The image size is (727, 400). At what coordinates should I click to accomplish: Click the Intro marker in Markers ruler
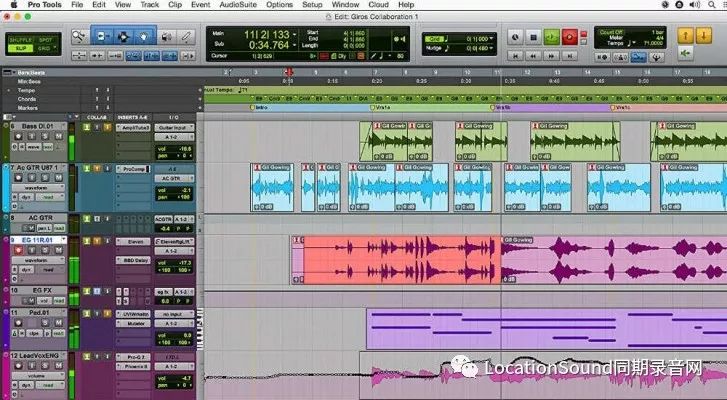258,108
